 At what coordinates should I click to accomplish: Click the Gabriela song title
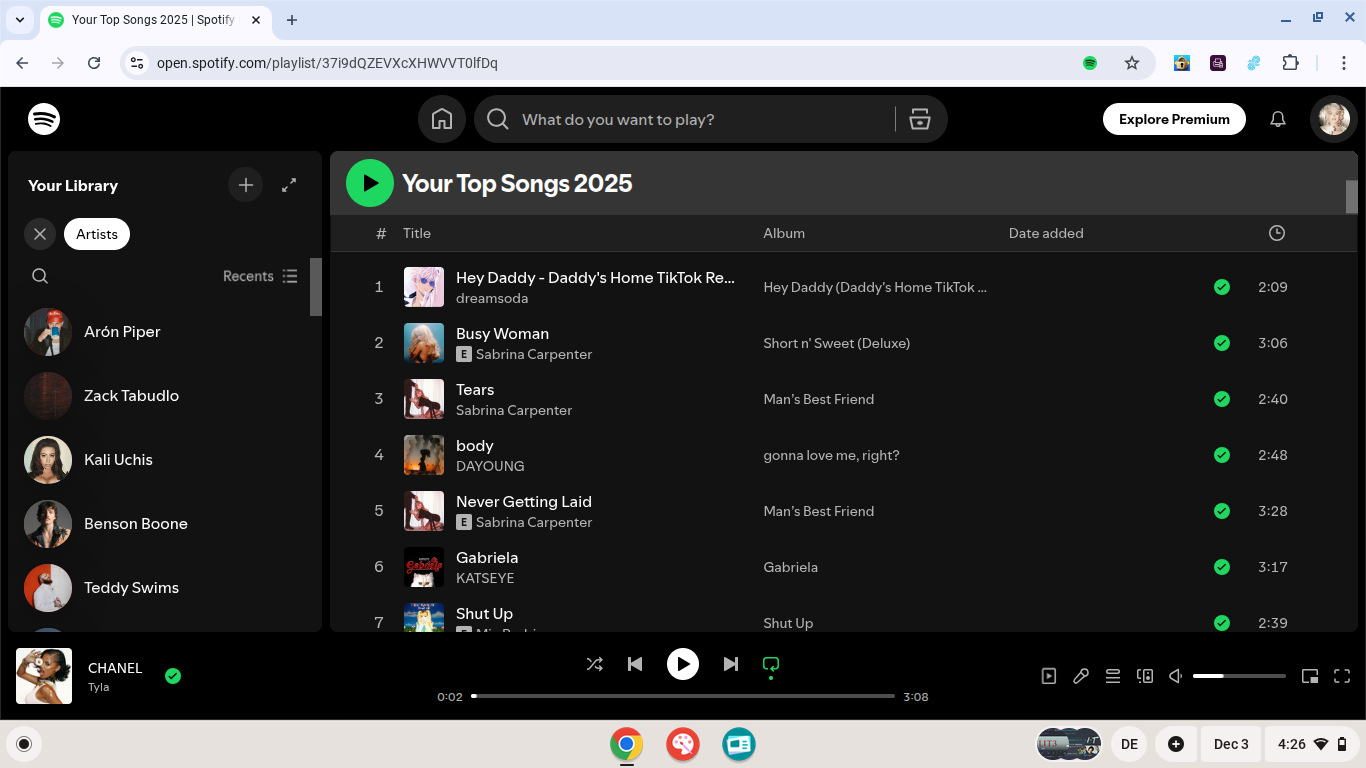[487, 558]
